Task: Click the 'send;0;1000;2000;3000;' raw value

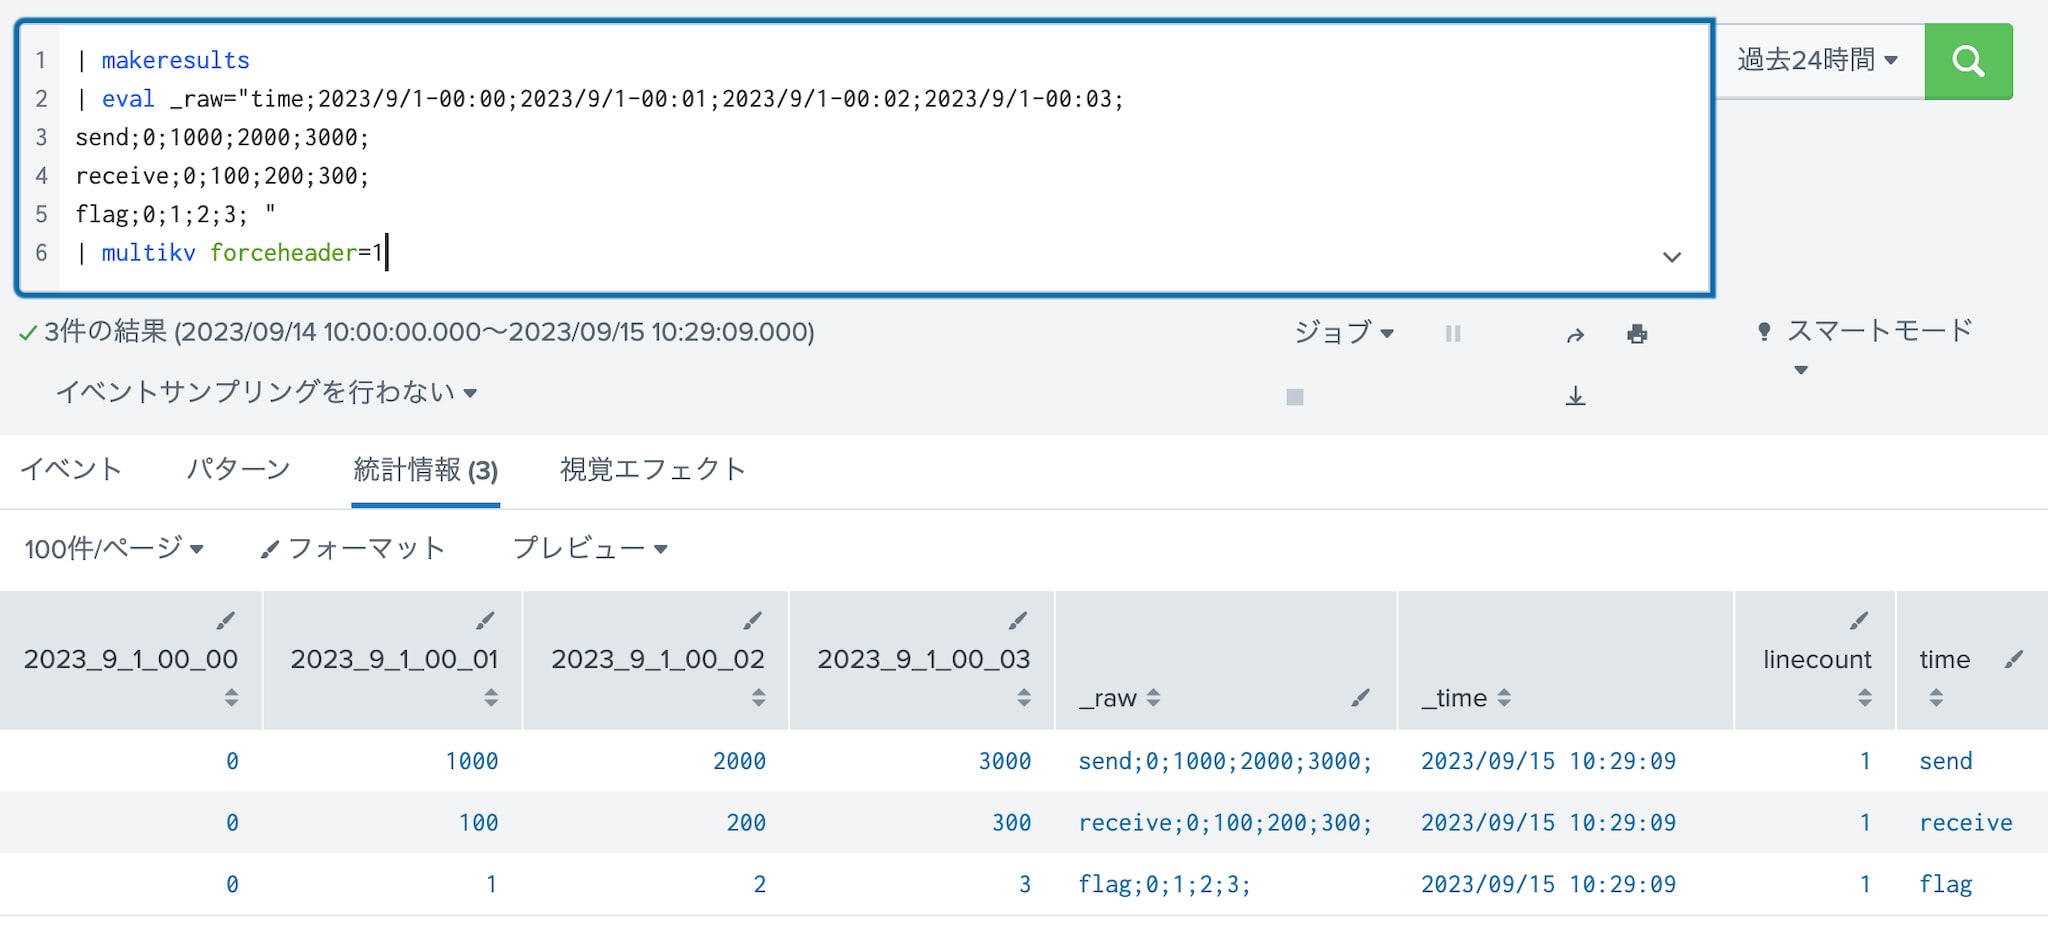Action: click(1225, 761)
